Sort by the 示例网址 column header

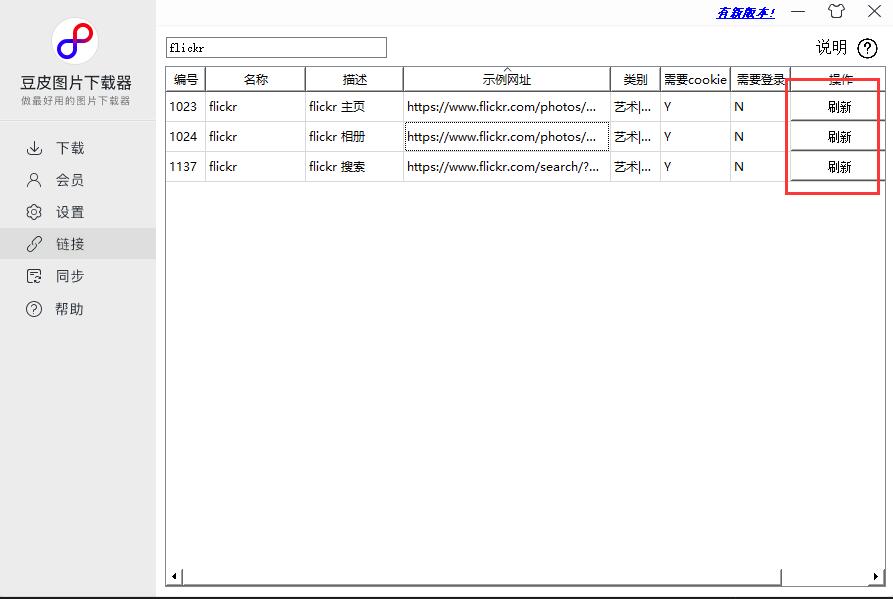pyautogui.click(x=507, y=79)
